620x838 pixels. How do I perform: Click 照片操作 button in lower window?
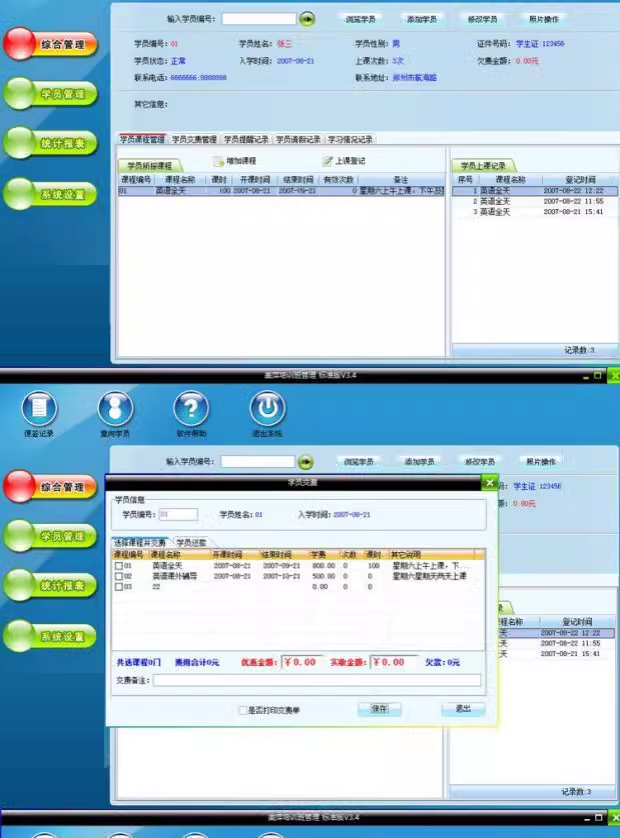pos(541,461)
